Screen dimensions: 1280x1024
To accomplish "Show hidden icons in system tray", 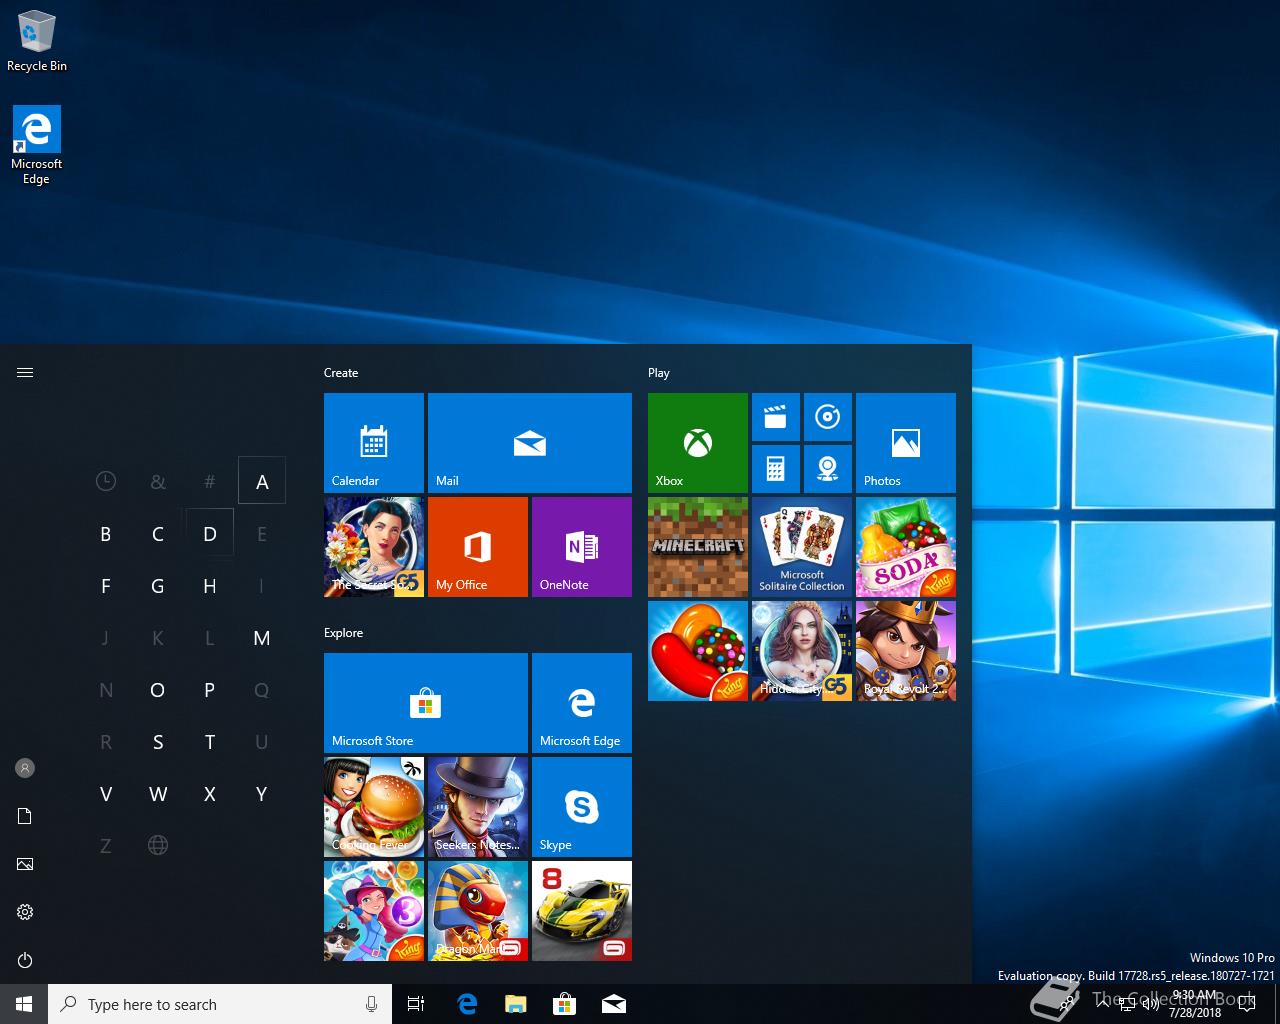I will pyautogui.click(x=1103, y=1004).
